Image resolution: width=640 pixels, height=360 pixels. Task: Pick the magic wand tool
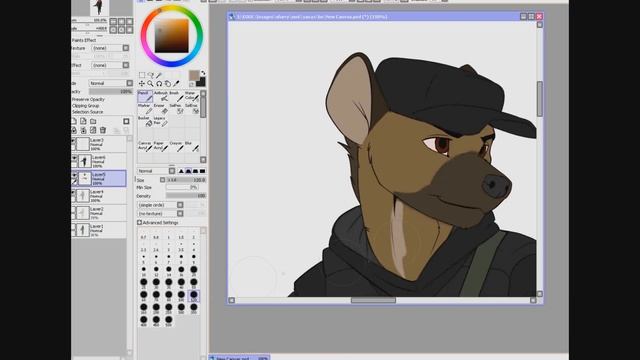[159, 75]
